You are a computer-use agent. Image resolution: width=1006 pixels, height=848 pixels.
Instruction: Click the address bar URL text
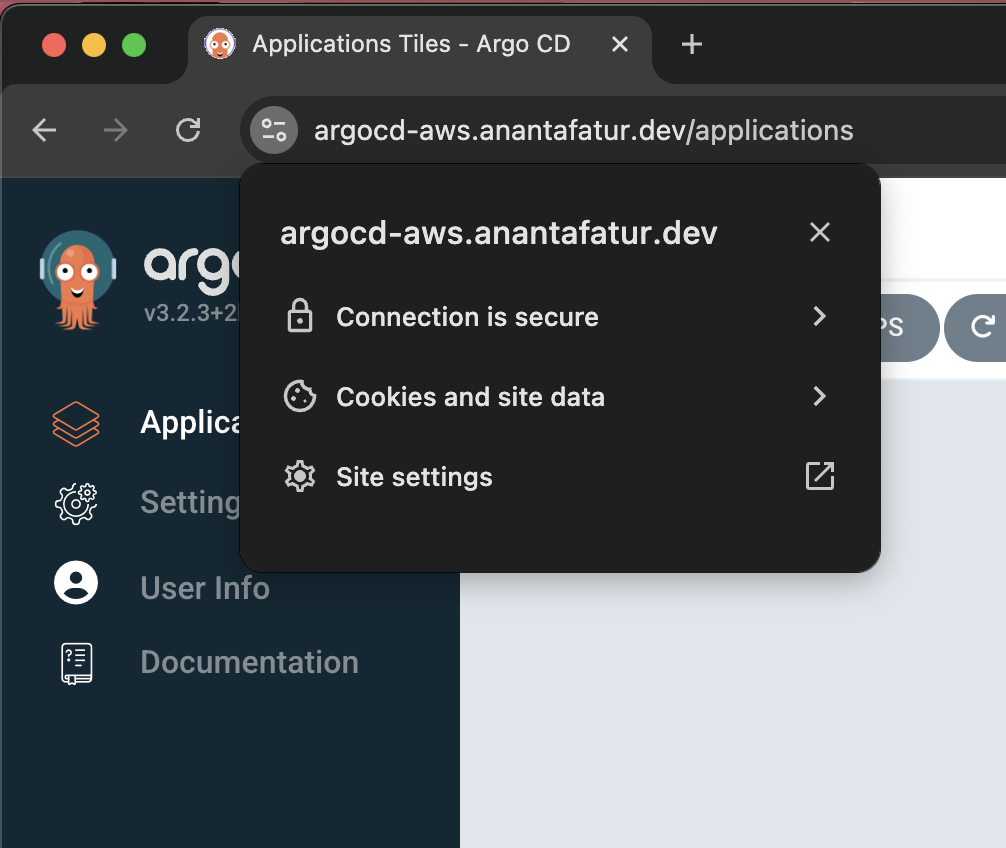tap(583, 130)
